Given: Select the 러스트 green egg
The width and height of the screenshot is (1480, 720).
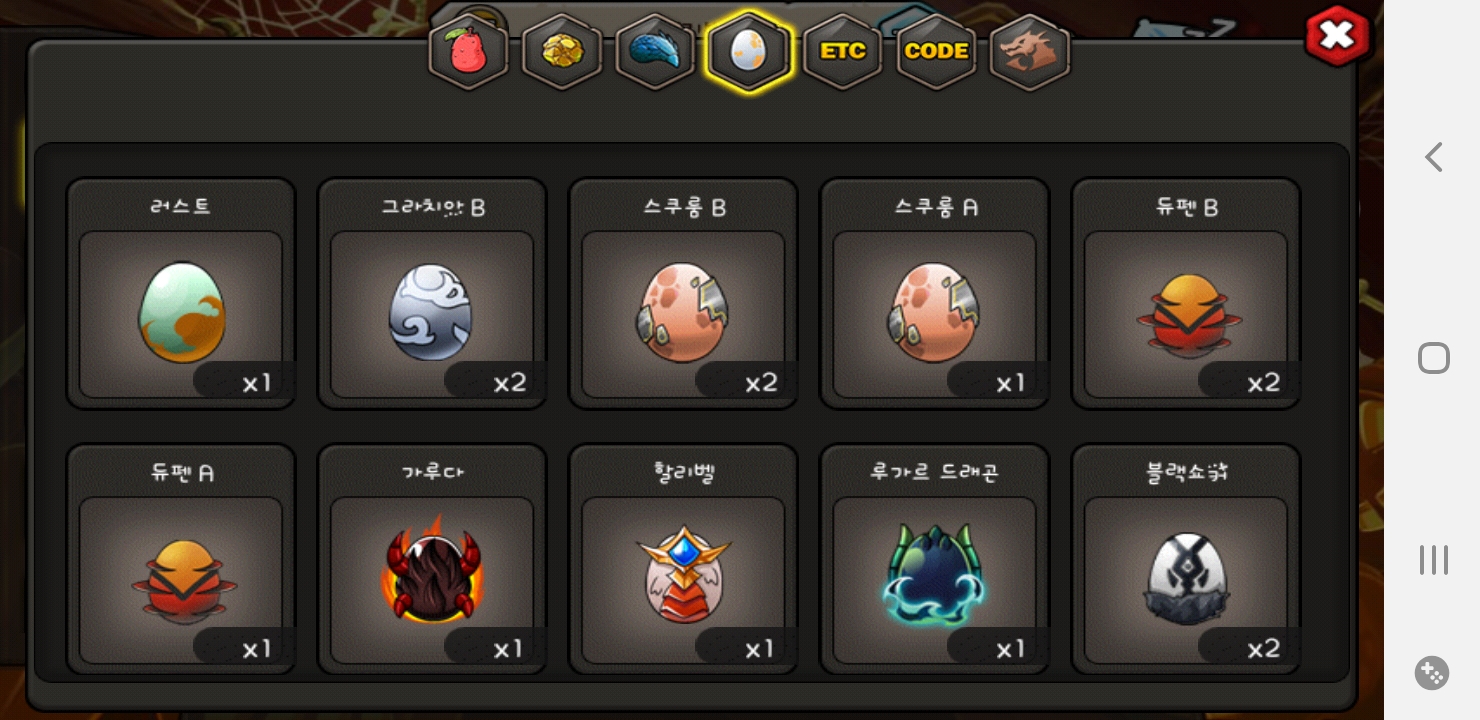Looking at the screenshot, I should (x=181, y=294).
